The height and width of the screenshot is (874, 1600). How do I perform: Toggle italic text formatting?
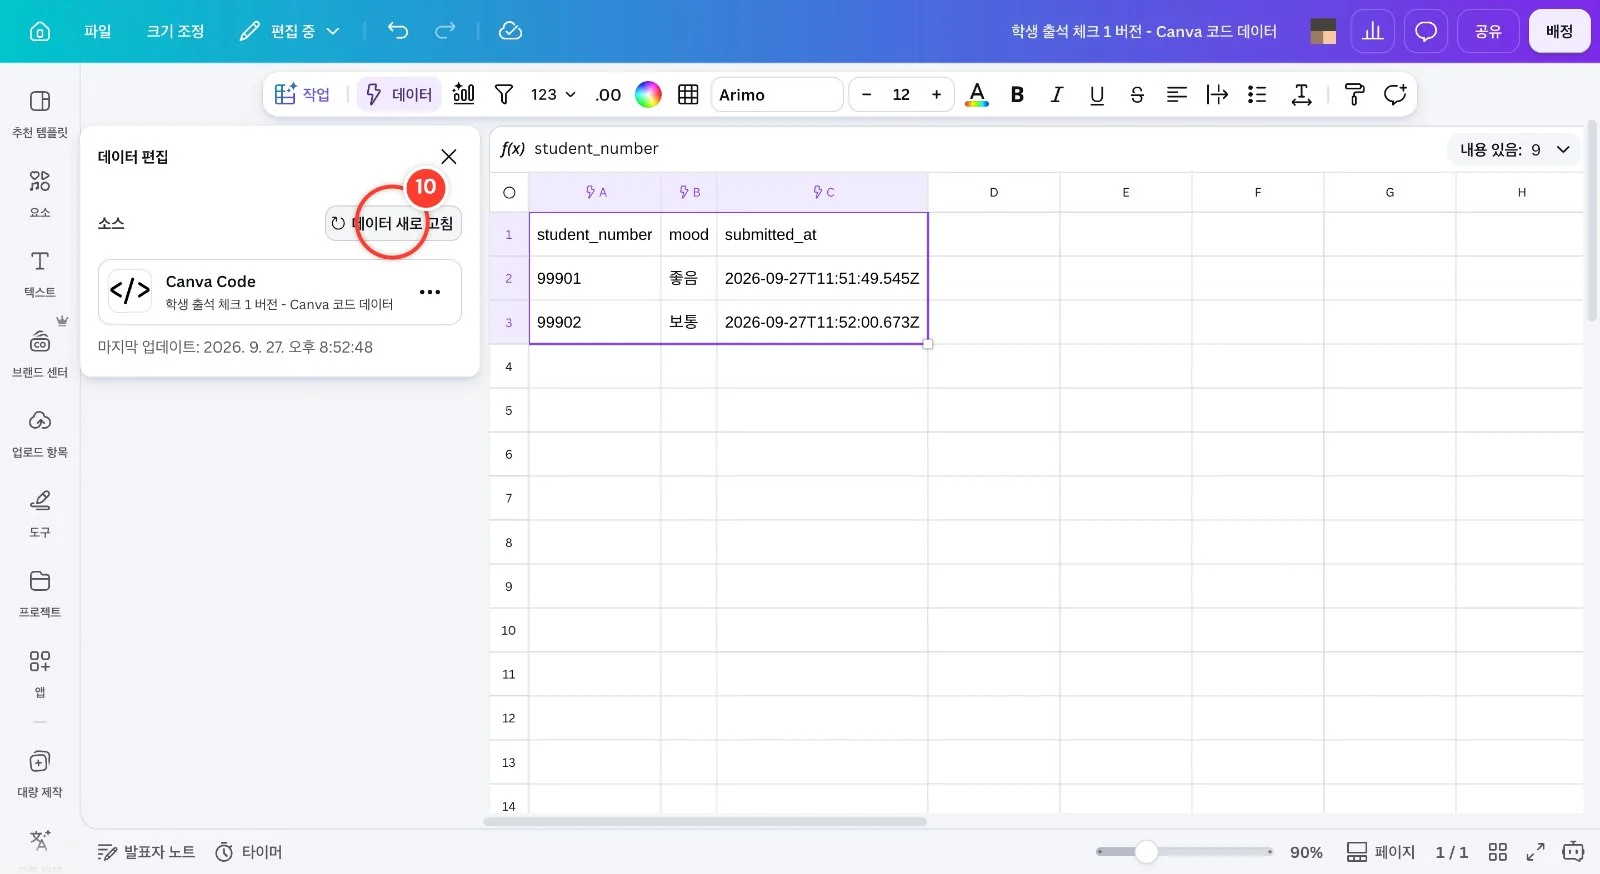[x=1057, y=94]
